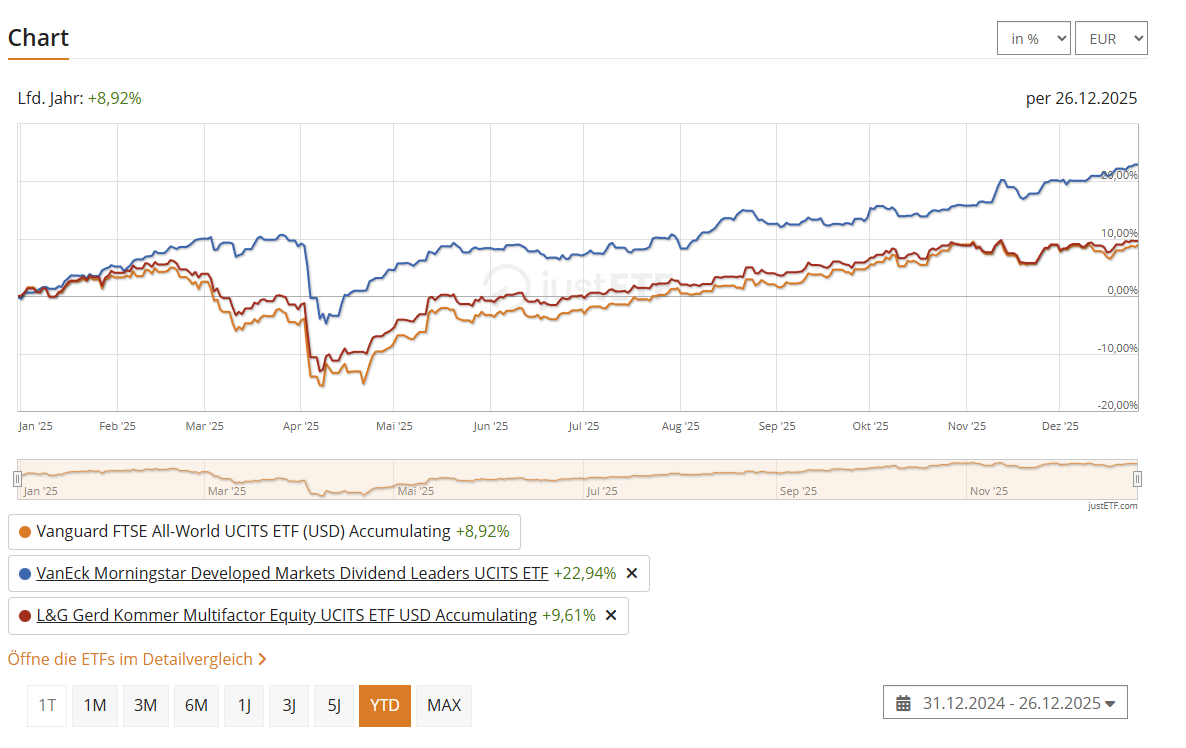
Task: Open L&G Gerd Kommer Multifactor Equity link
Action: point(286,616)
